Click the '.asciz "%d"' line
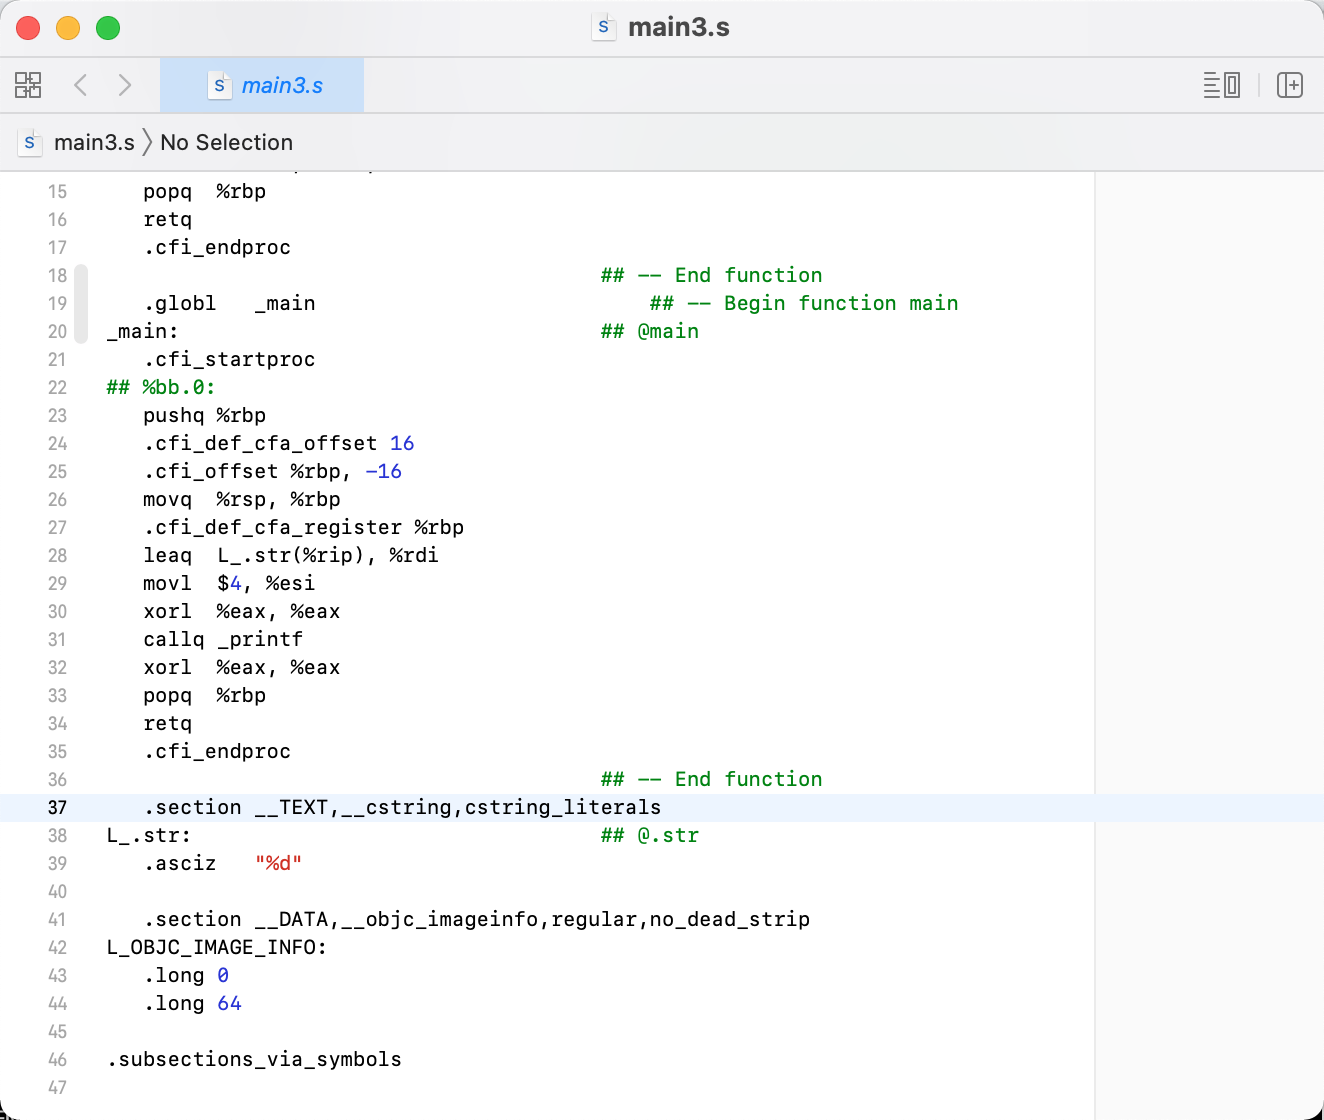Viewport: 1324px width, 1120px height. click(223, 863)
